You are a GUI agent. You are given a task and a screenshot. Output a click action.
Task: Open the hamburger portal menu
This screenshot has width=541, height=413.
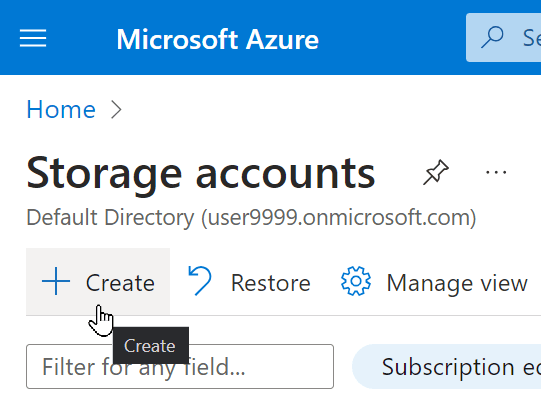(33, 38)
